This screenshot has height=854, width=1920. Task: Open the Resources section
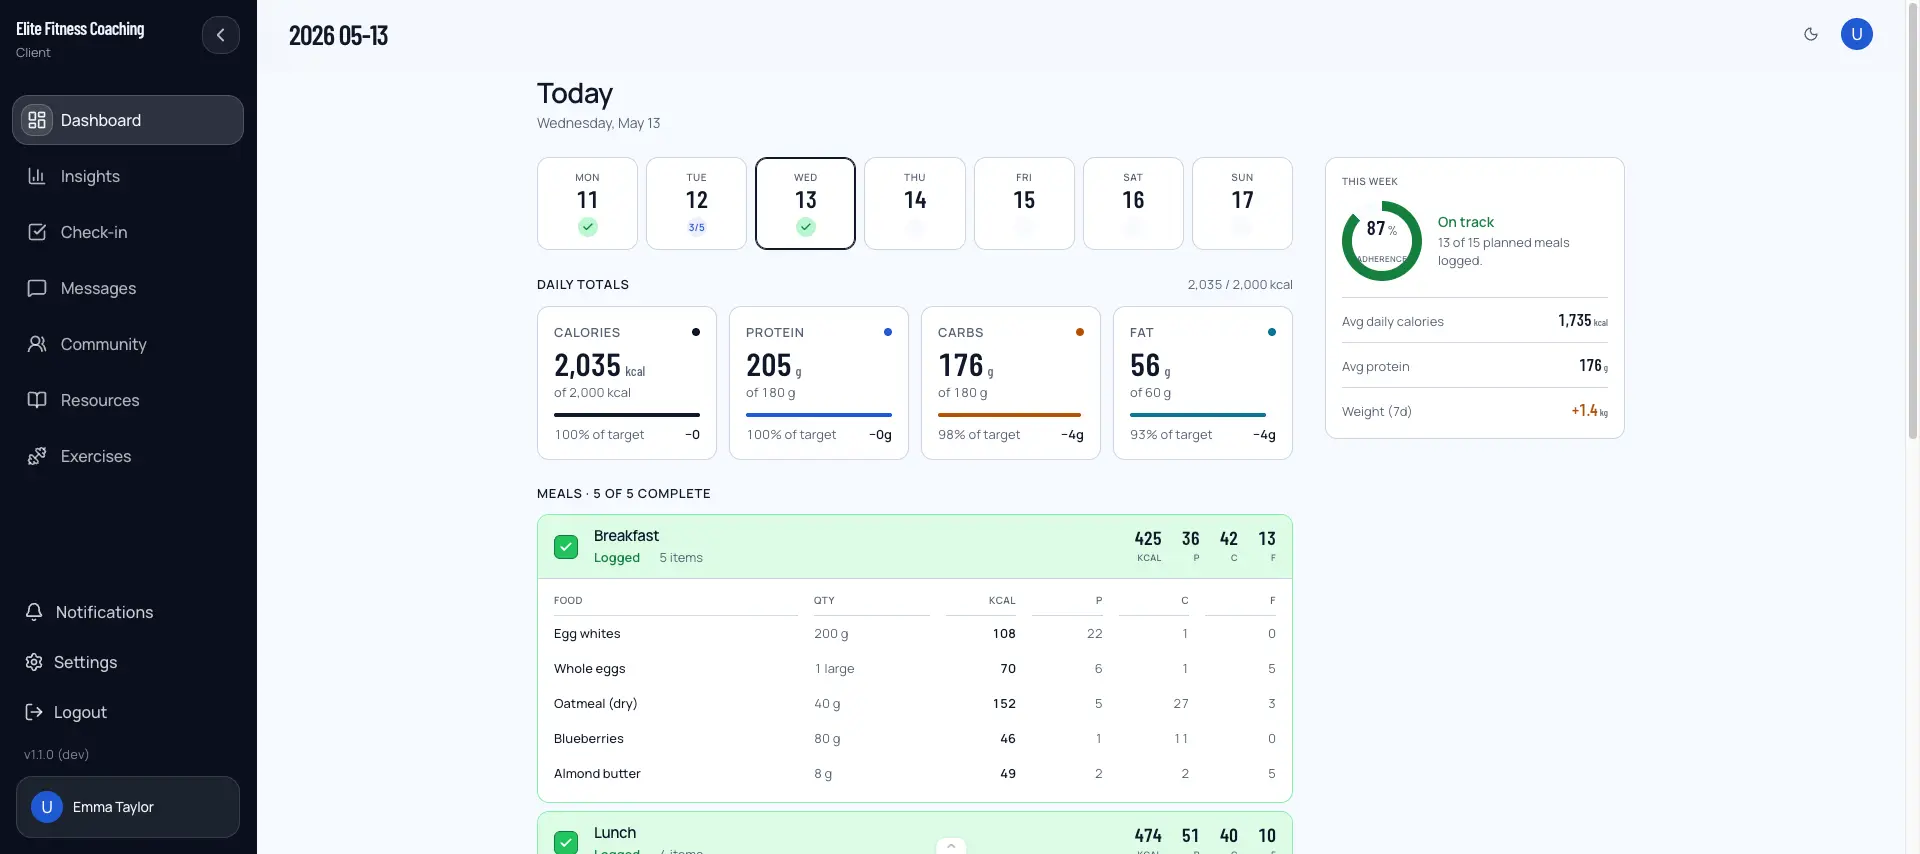[128, 400]
